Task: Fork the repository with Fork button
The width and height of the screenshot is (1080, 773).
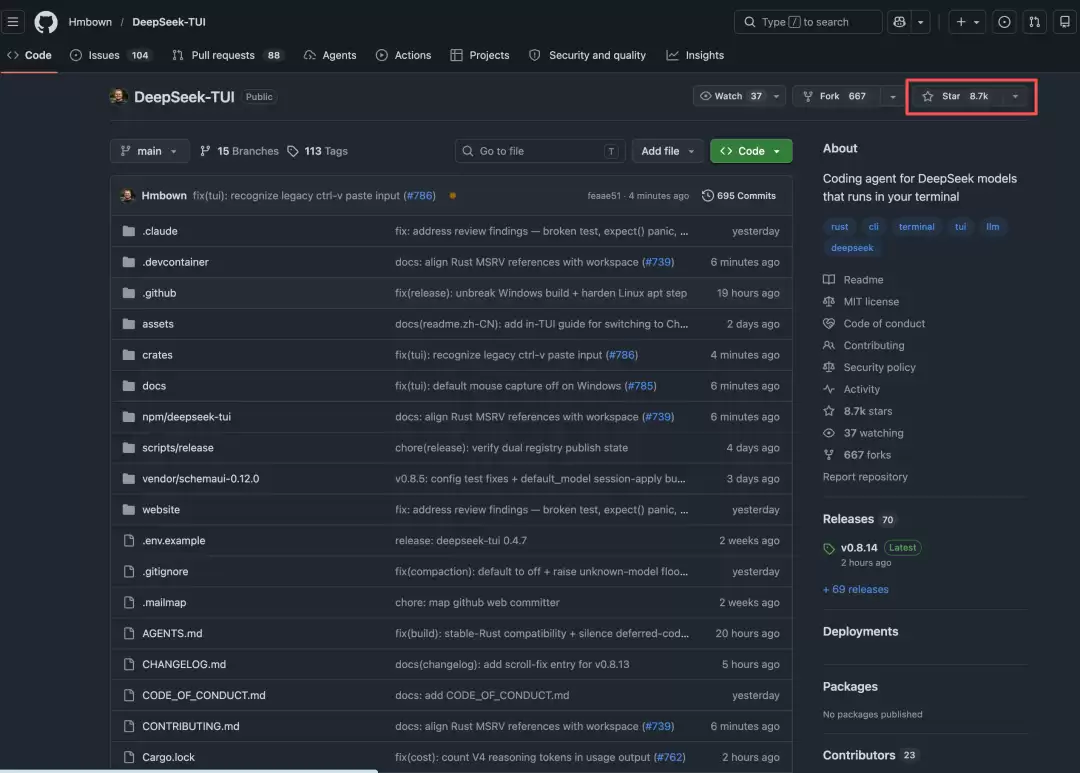Action: click(835, 96)
